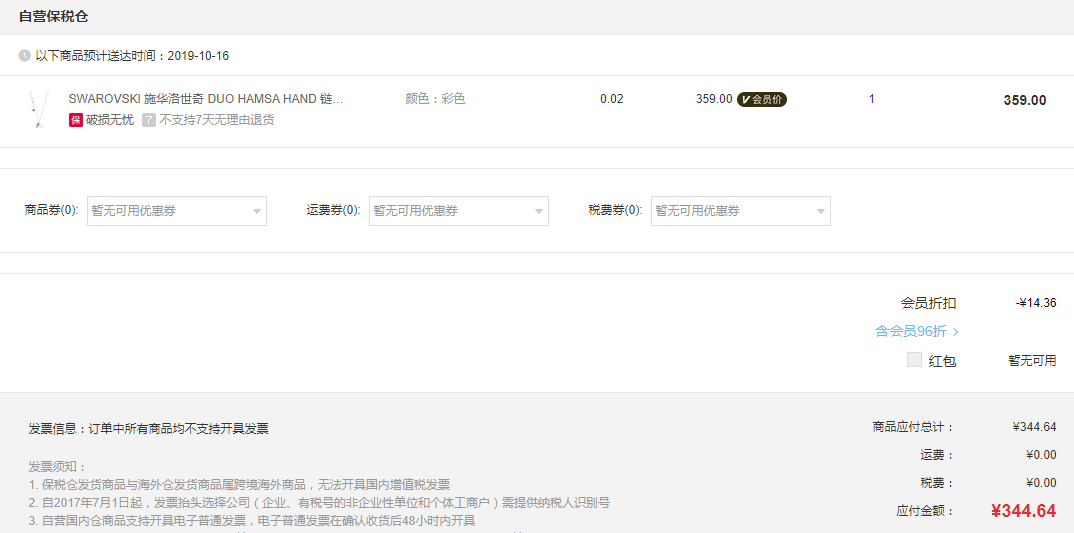The image size is (1074, 533).
Task: Click the 发票信息 invoice information line
Action: coord(149,429)
